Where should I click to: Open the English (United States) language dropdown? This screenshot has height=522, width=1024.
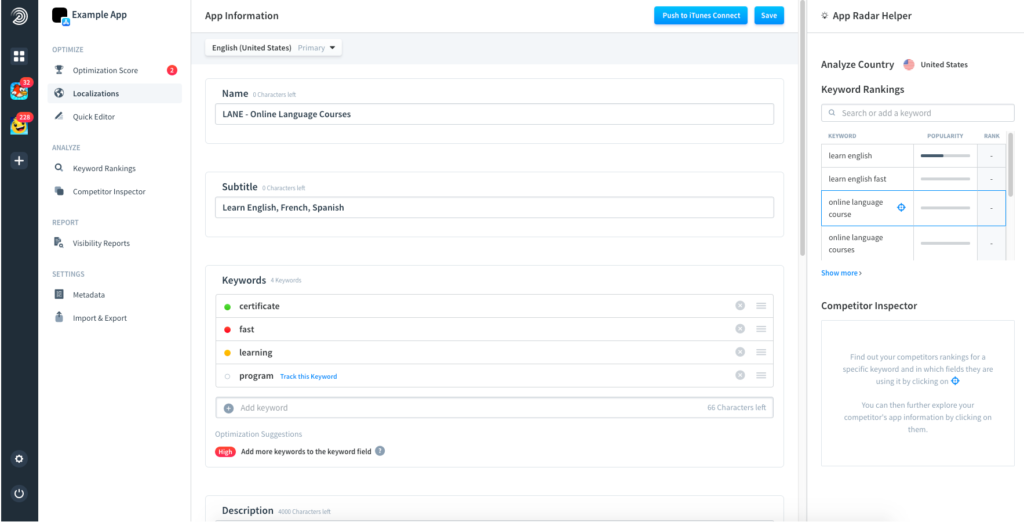coord(273,48)
